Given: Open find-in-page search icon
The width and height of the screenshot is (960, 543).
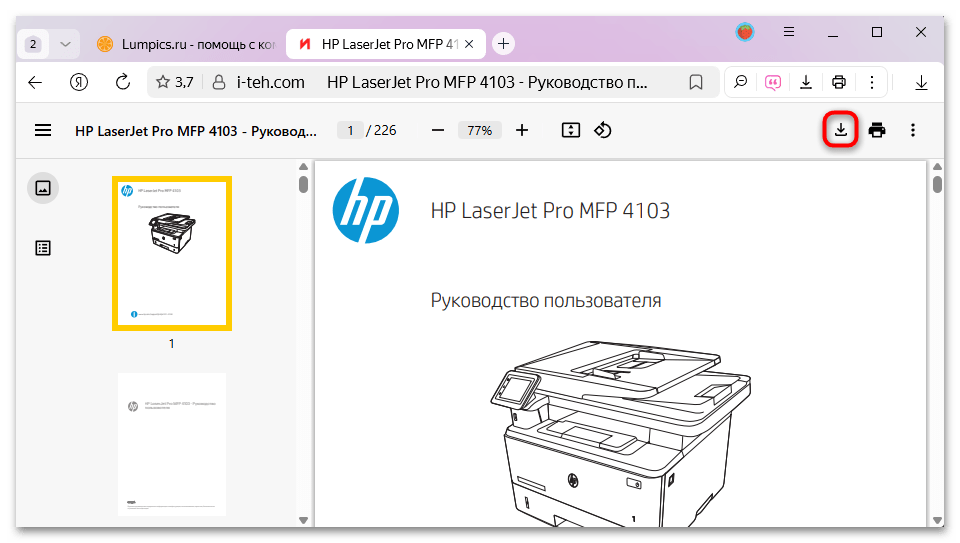Looking at the screenshot, I should (x=741, y=82).
